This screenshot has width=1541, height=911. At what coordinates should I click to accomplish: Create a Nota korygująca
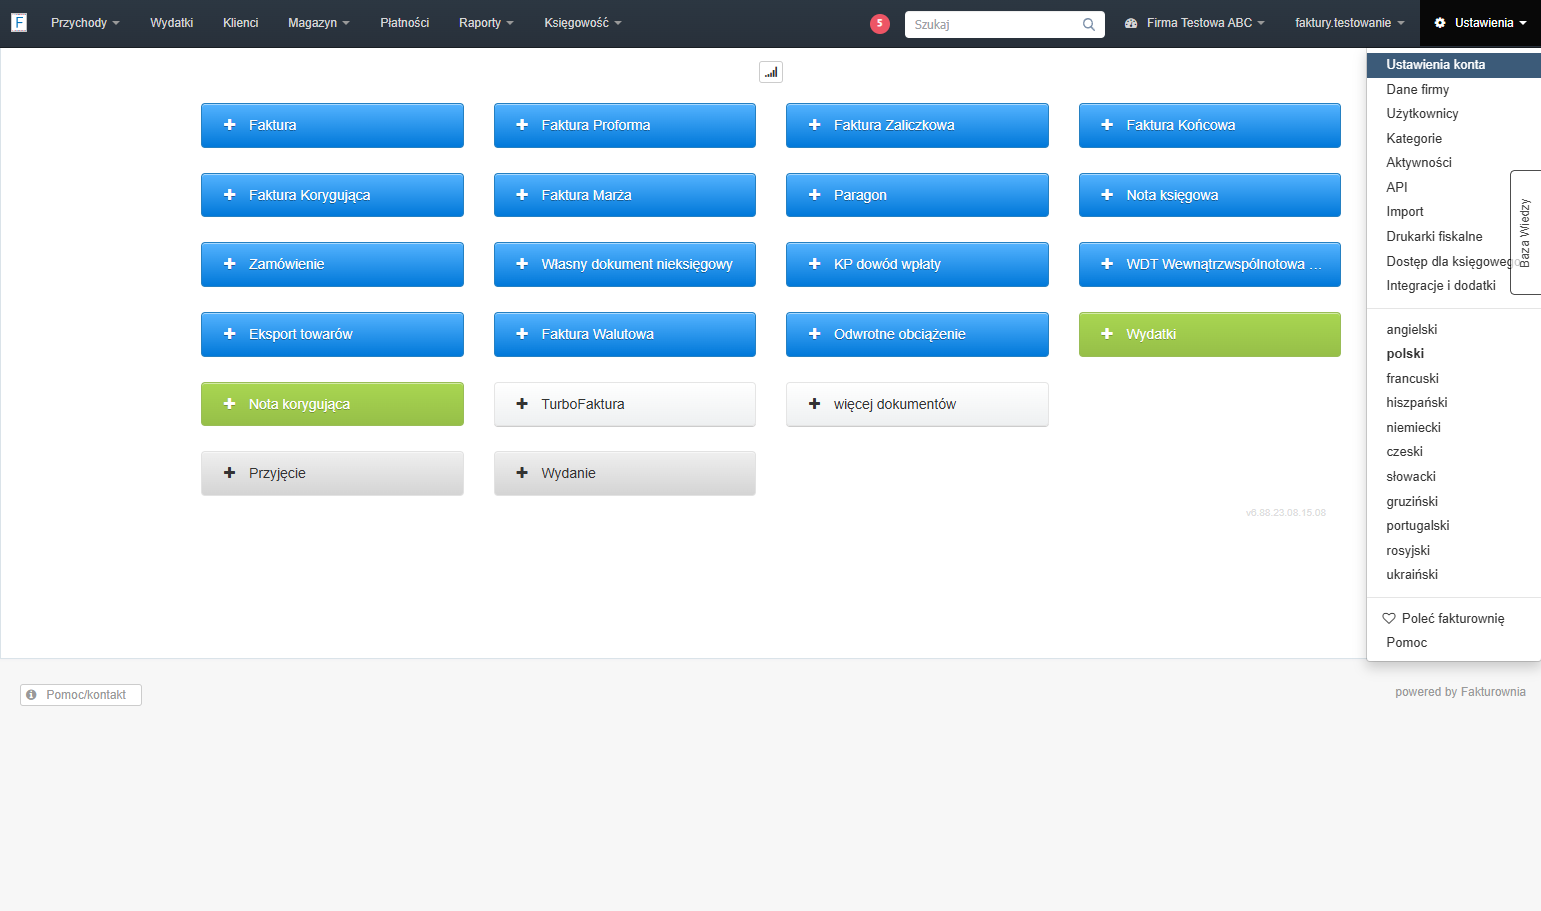click(332, 404)
